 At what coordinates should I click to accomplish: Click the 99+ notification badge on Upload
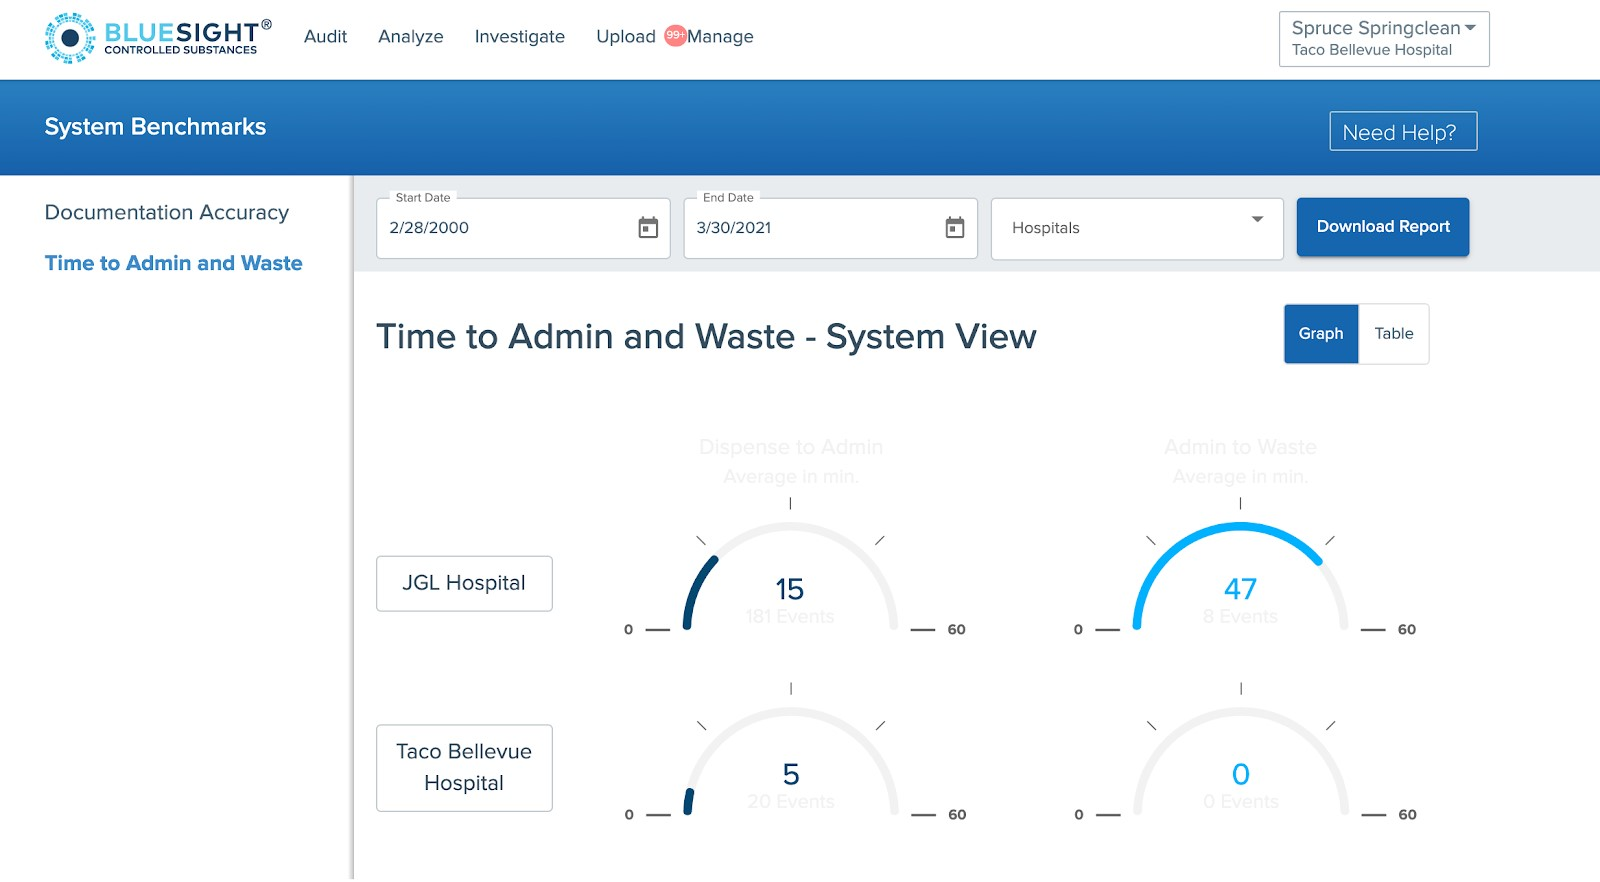pyautogui.click(x=675, y=35)
